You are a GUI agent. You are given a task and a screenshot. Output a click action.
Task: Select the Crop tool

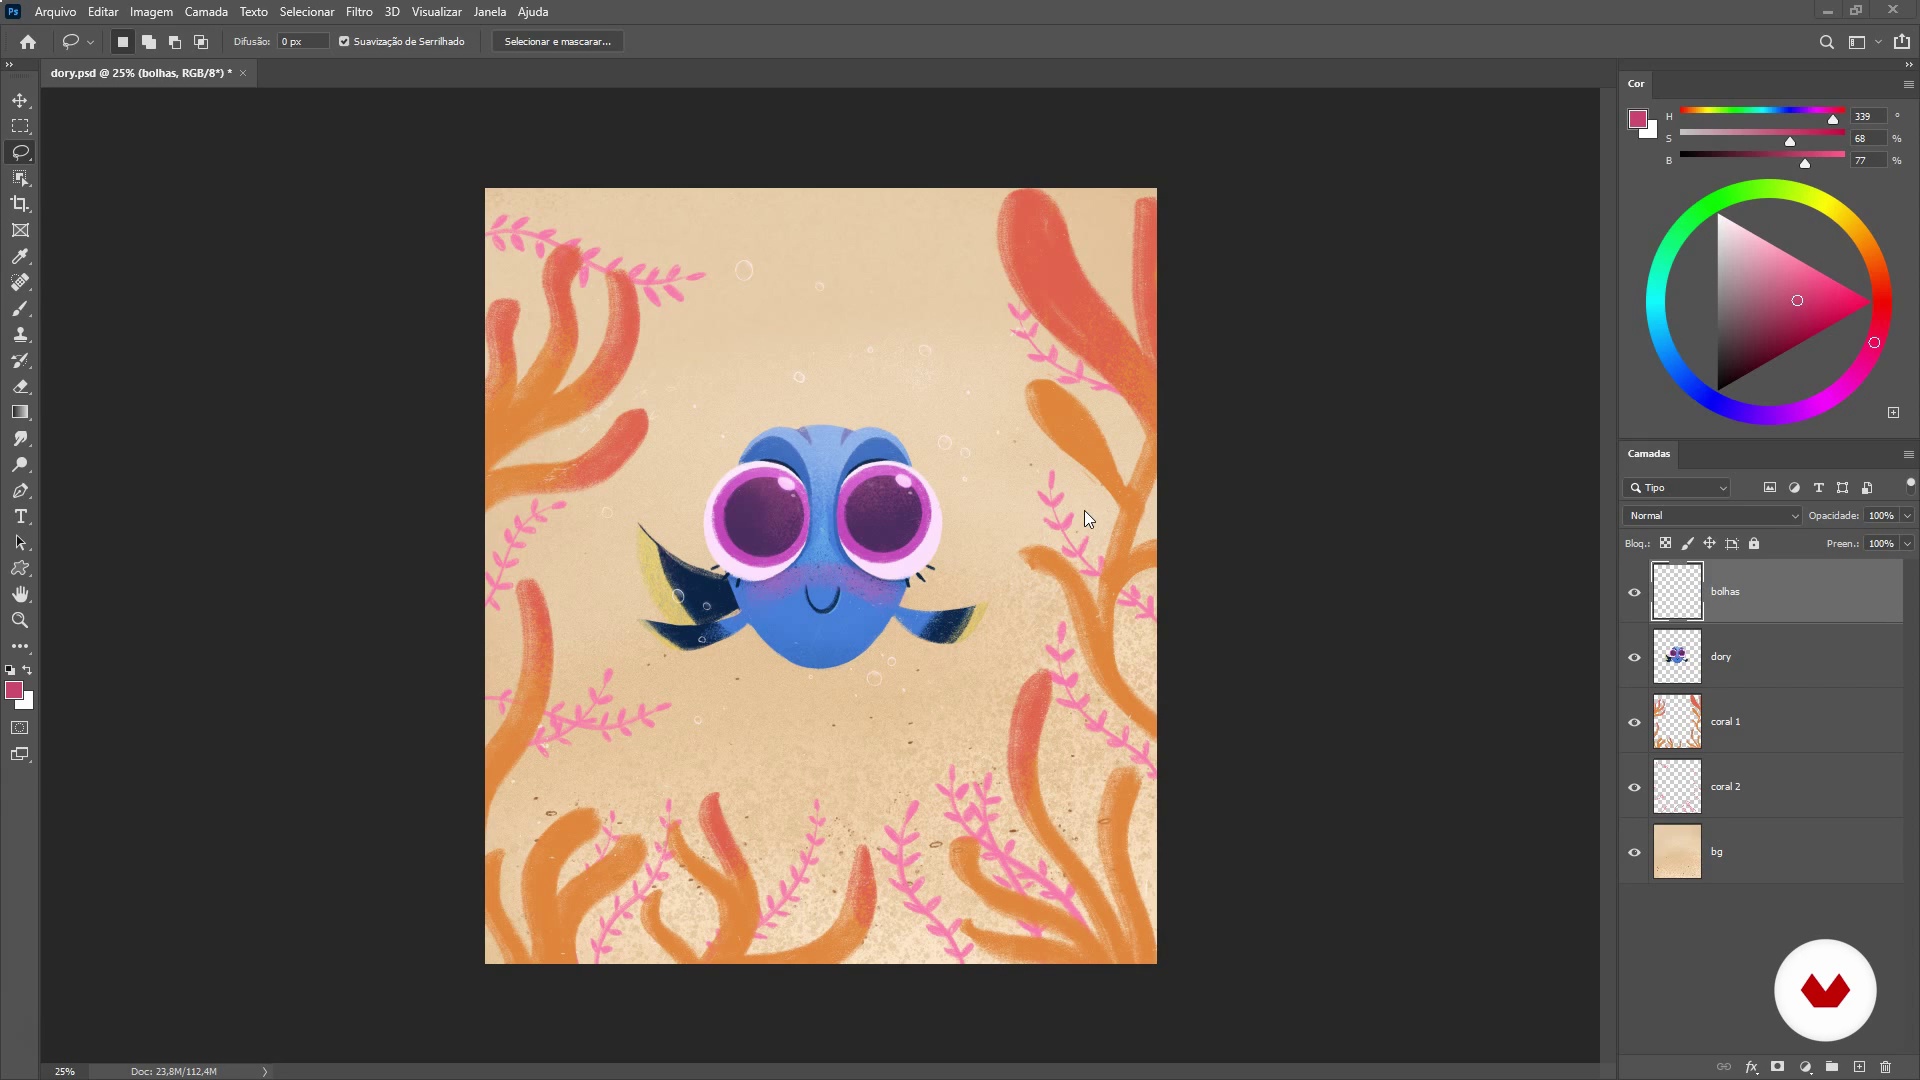pyautogui.click(x=20, y=204)
